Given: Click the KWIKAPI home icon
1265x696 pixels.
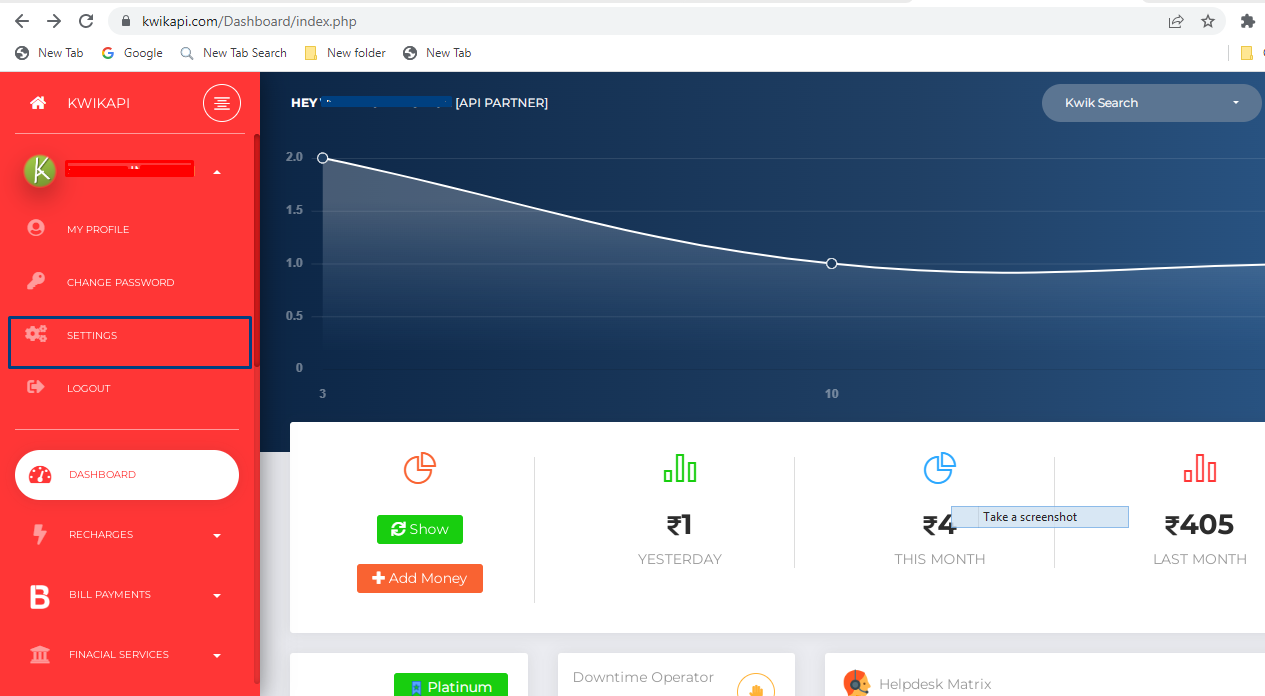Looking at the screenshot, I should (x=38, y=103).
